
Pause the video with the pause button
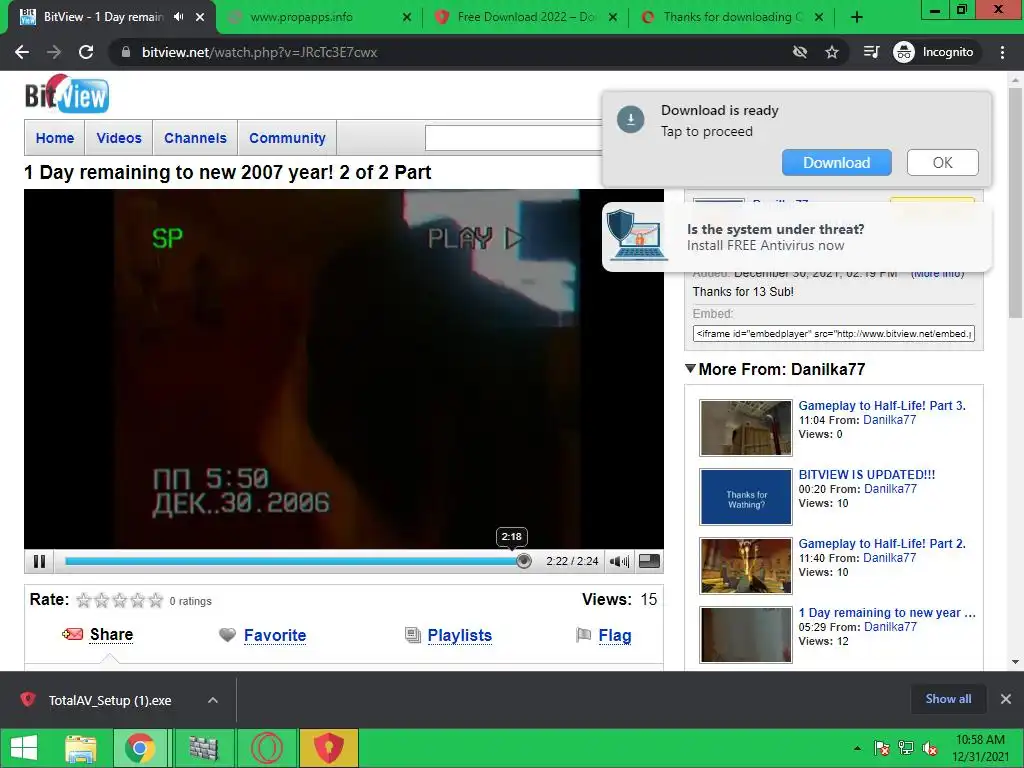[x=39, y=561]
